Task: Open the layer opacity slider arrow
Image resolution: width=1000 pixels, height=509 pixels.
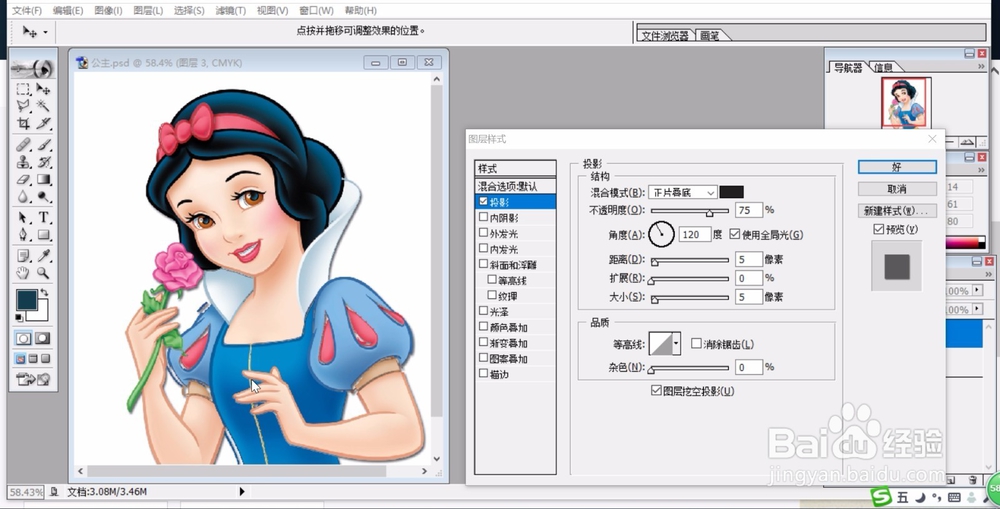Action: pos(977,290)
